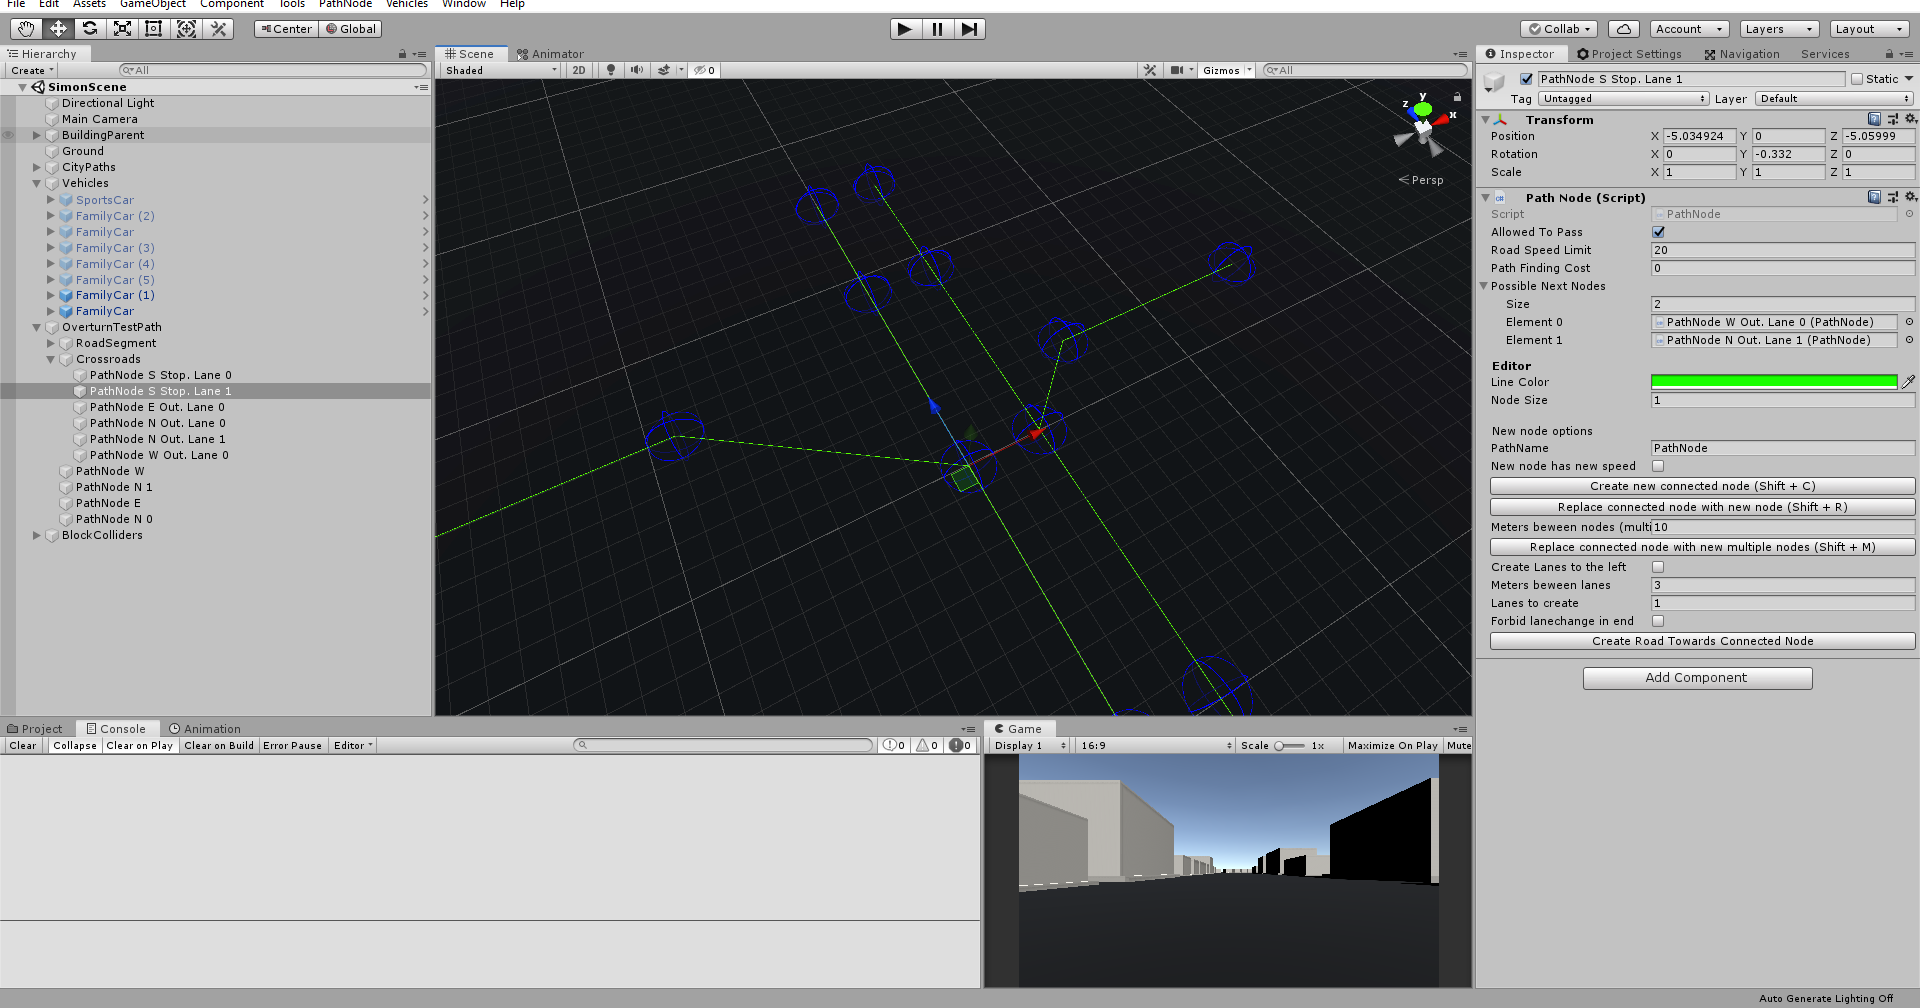Pause the game
Viewport: 1920px width, 1008px height.
click(937, 29)
